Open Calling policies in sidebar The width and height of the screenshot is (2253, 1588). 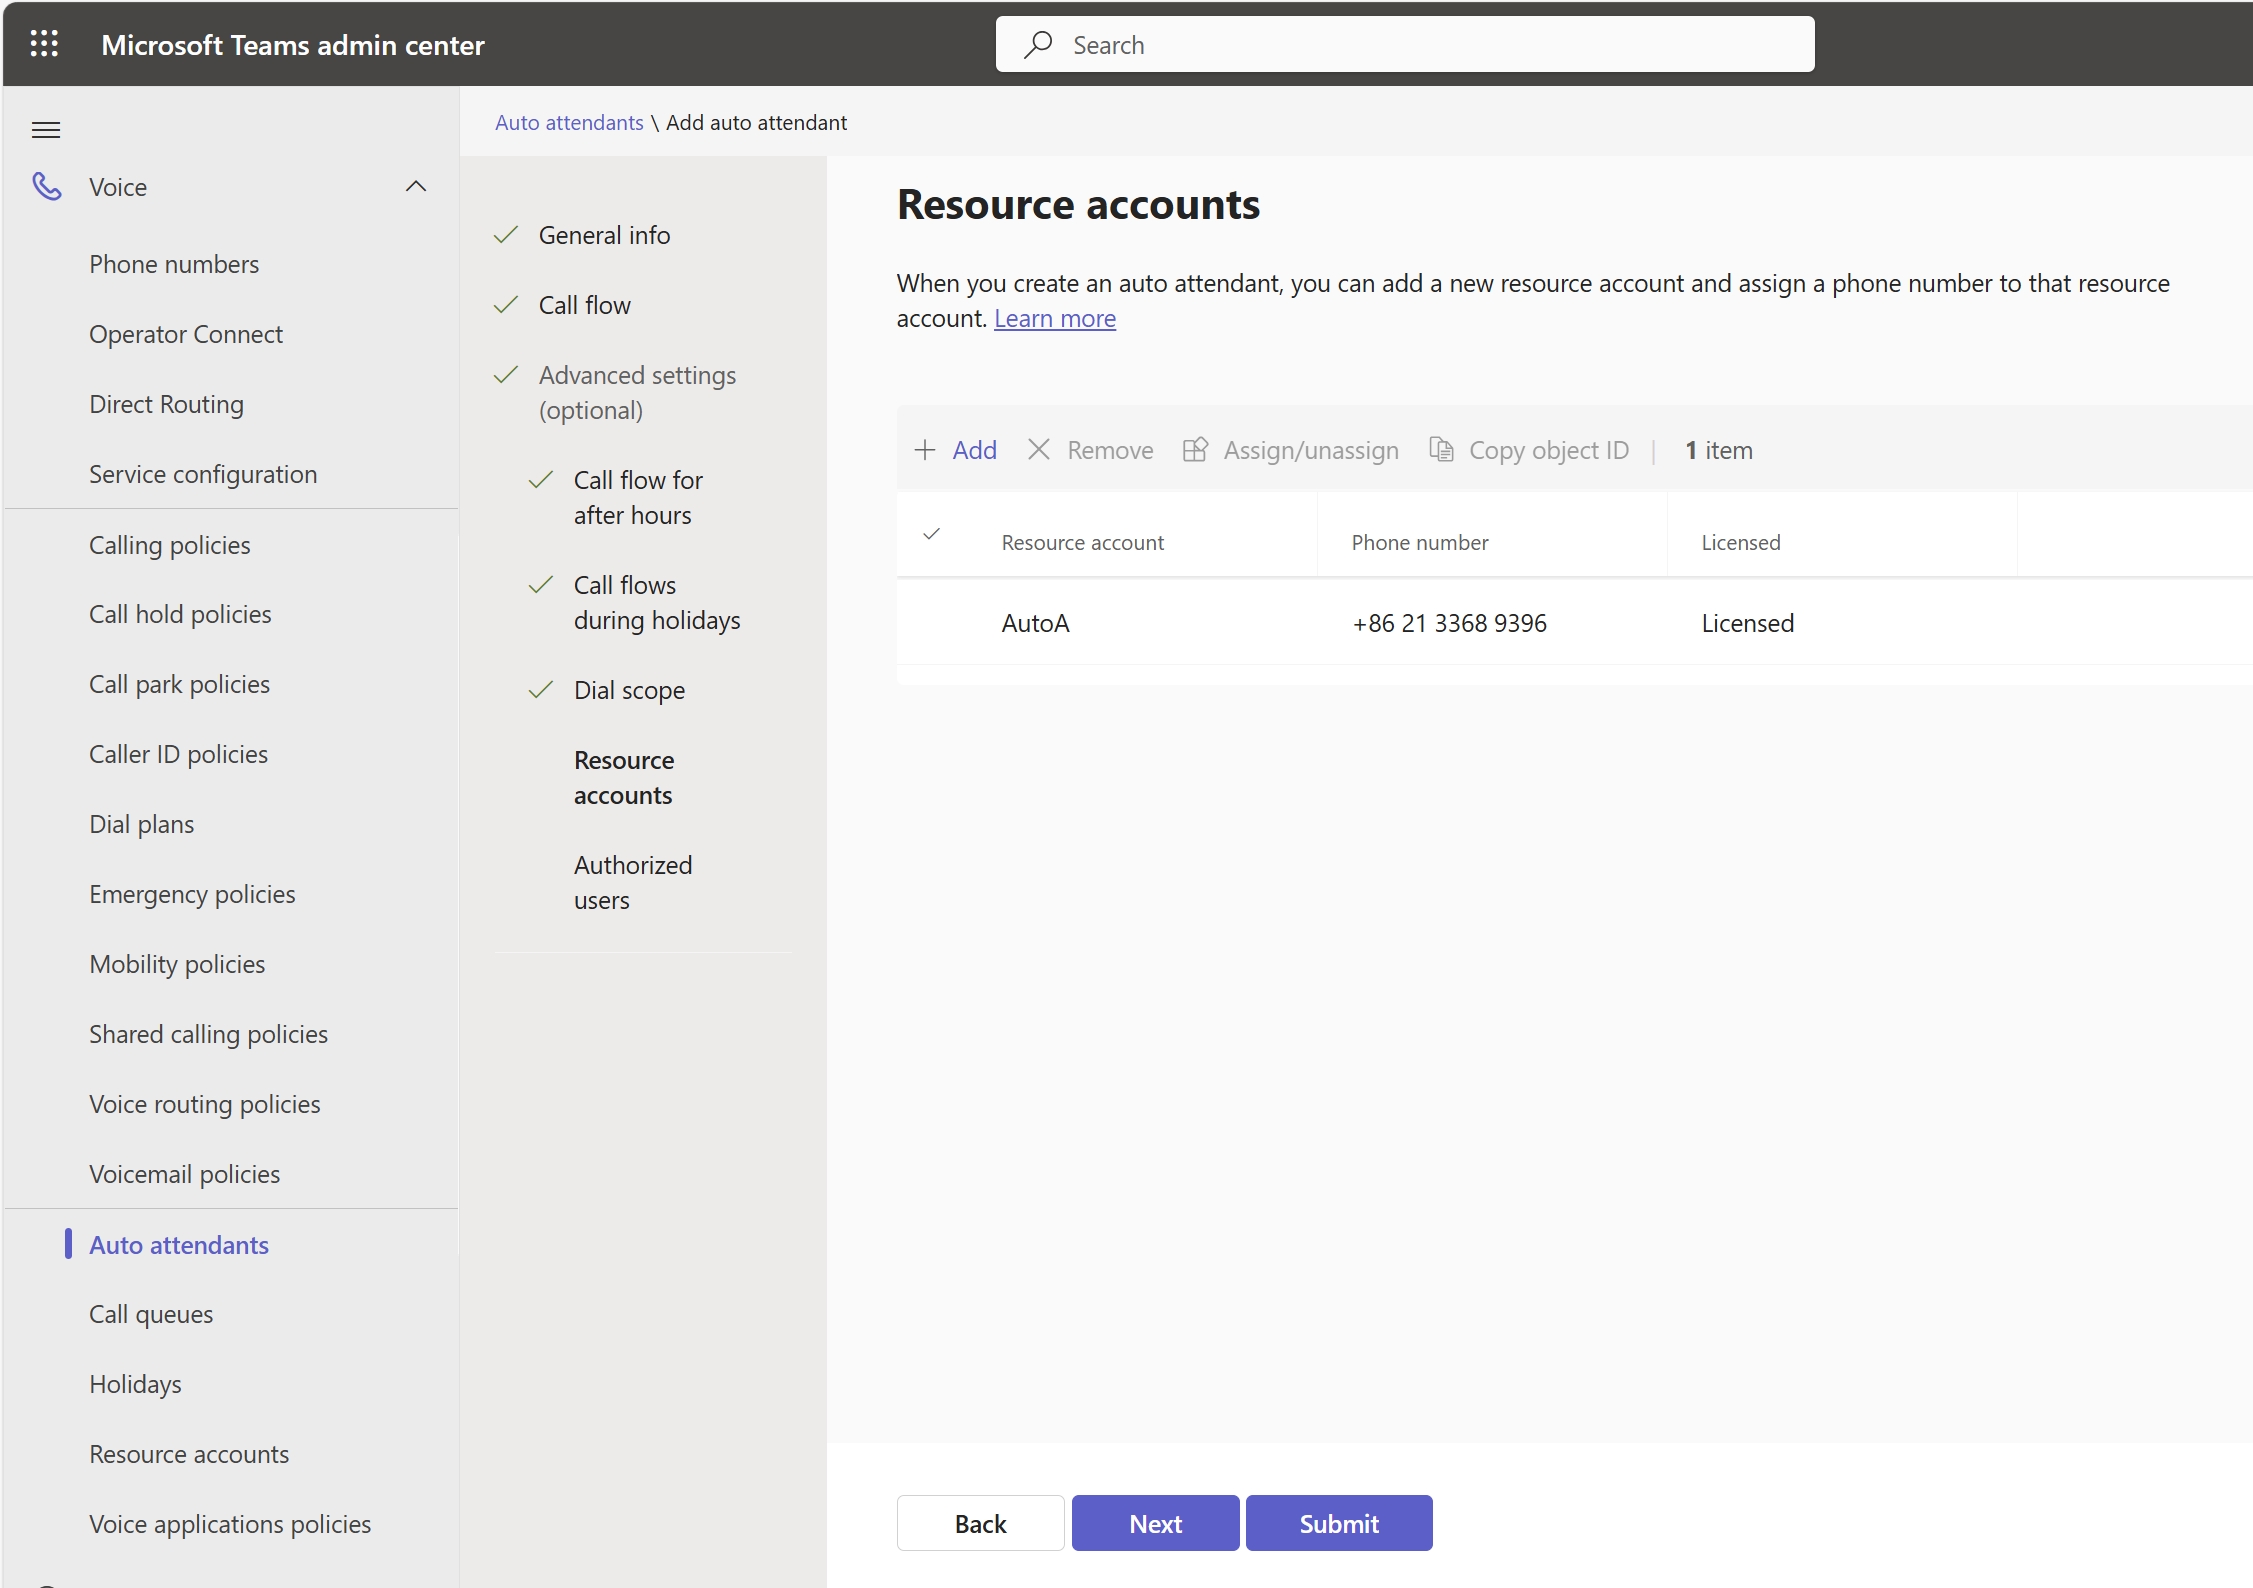click(170, 545)
